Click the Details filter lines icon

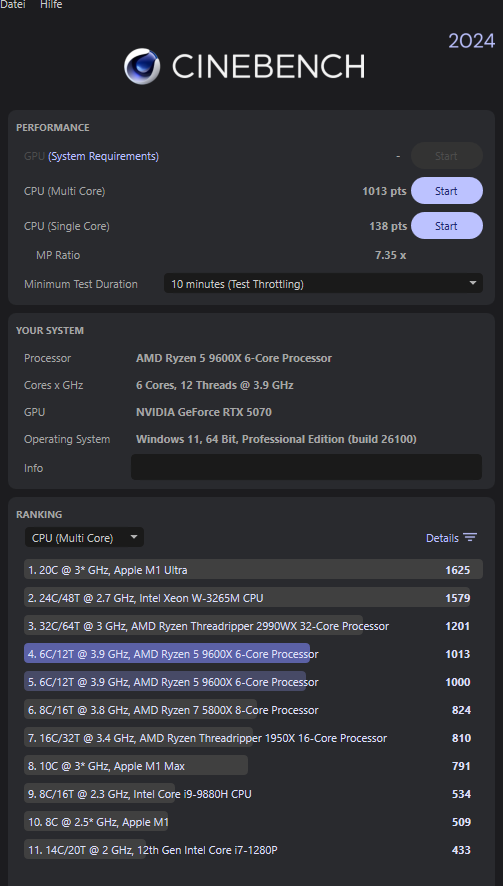[x=470, y=537]
